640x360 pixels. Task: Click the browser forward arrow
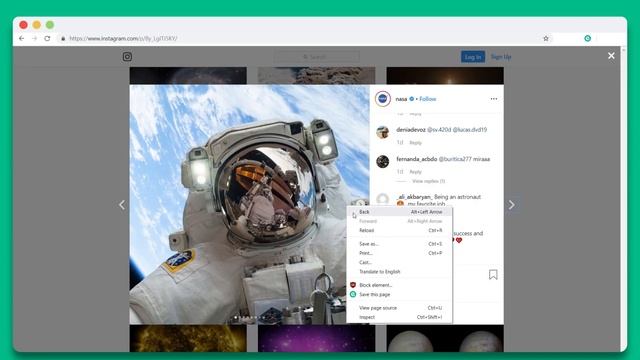point(35,38)
